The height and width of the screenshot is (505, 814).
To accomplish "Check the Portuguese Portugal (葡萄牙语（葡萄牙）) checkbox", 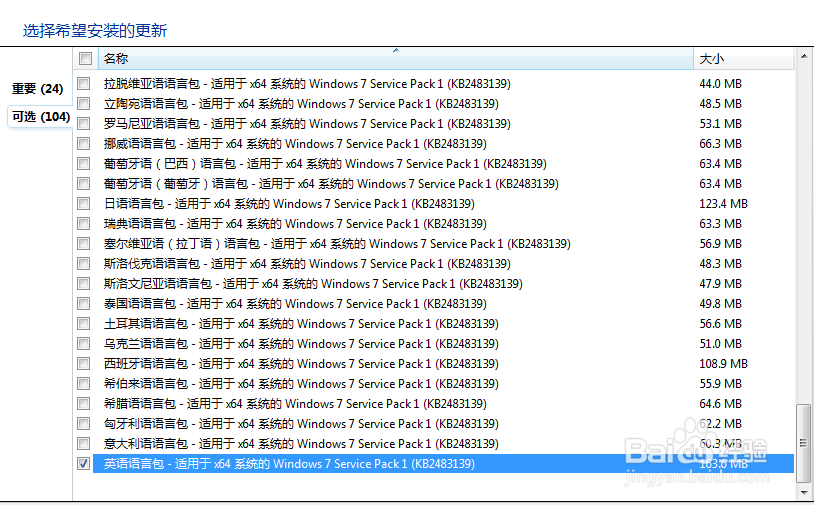I will coord(84,183).
